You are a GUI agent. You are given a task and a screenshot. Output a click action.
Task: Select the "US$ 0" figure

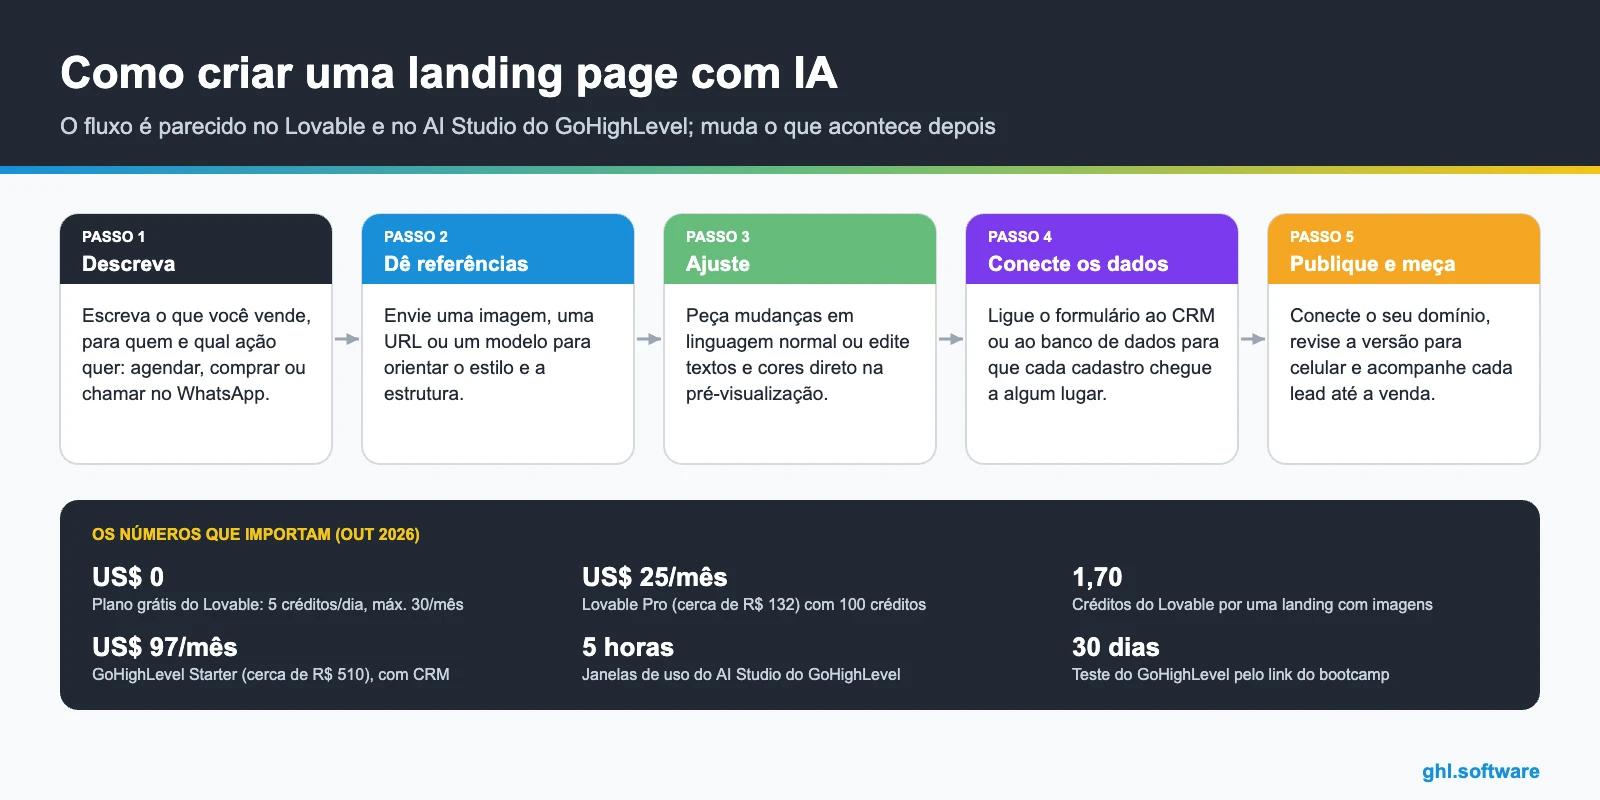[x=128, y=577]
